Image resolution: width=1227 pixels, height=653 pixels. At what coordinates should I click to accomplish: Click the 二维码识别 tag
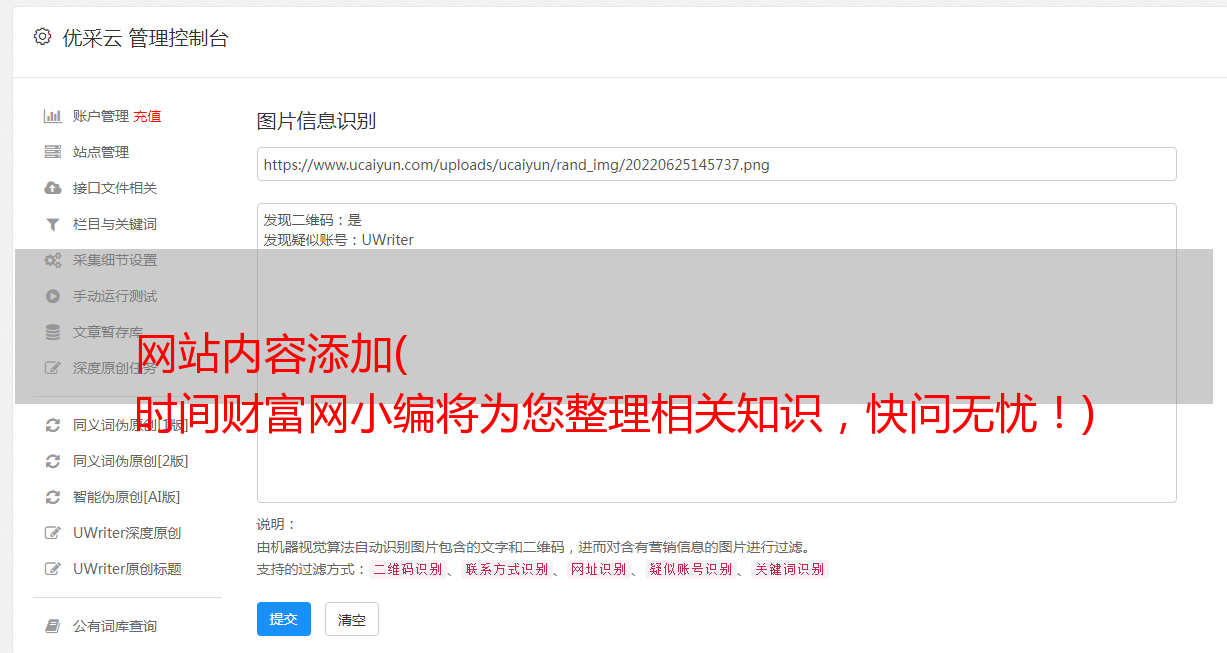407,569
